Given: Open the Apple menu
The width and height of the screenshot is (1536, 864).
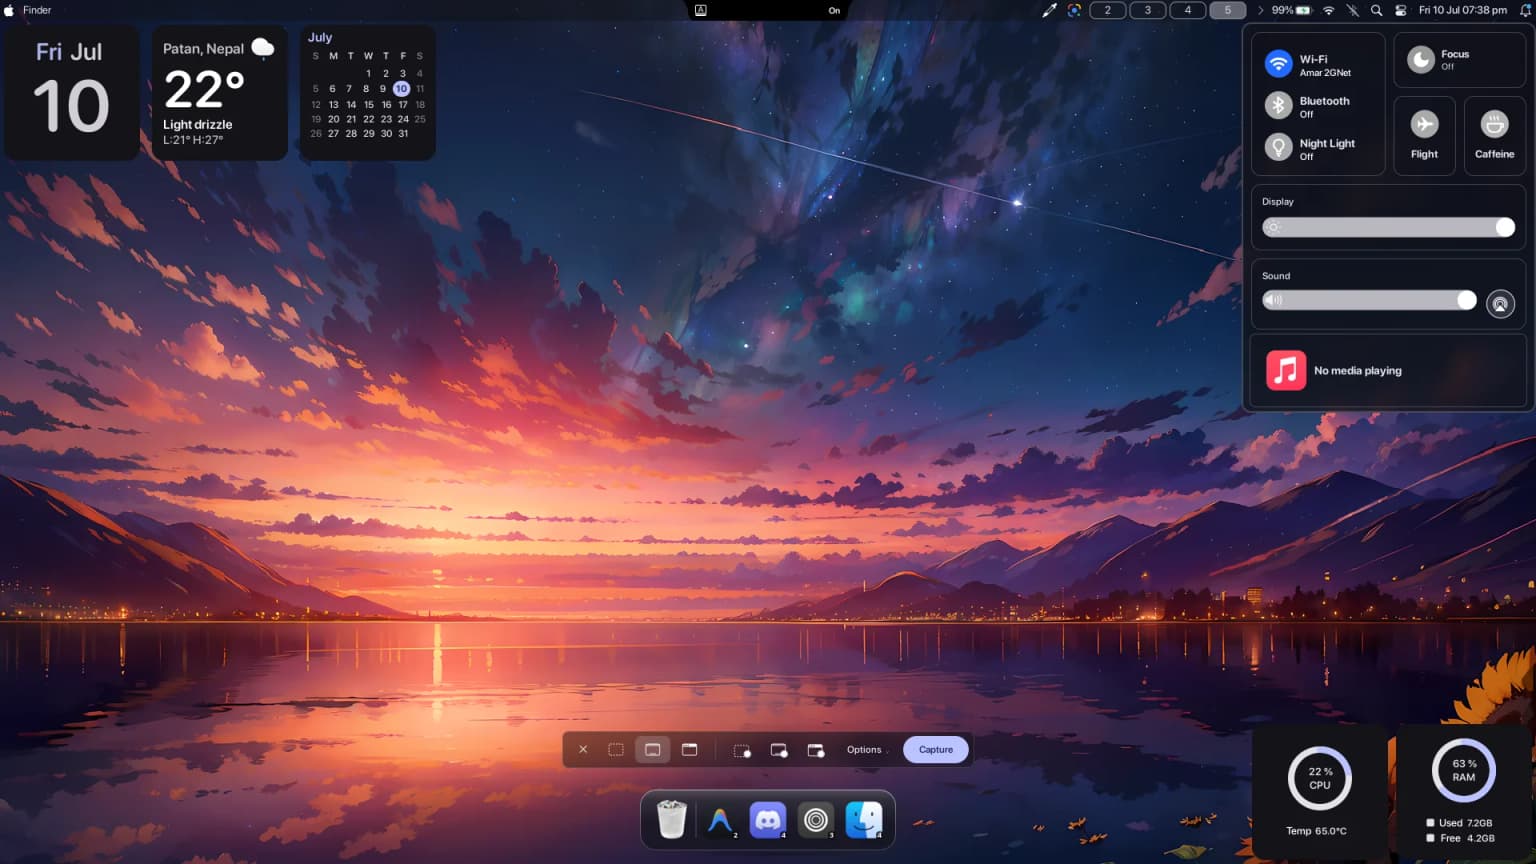Looking at the screenshot, I should (9, 10).
